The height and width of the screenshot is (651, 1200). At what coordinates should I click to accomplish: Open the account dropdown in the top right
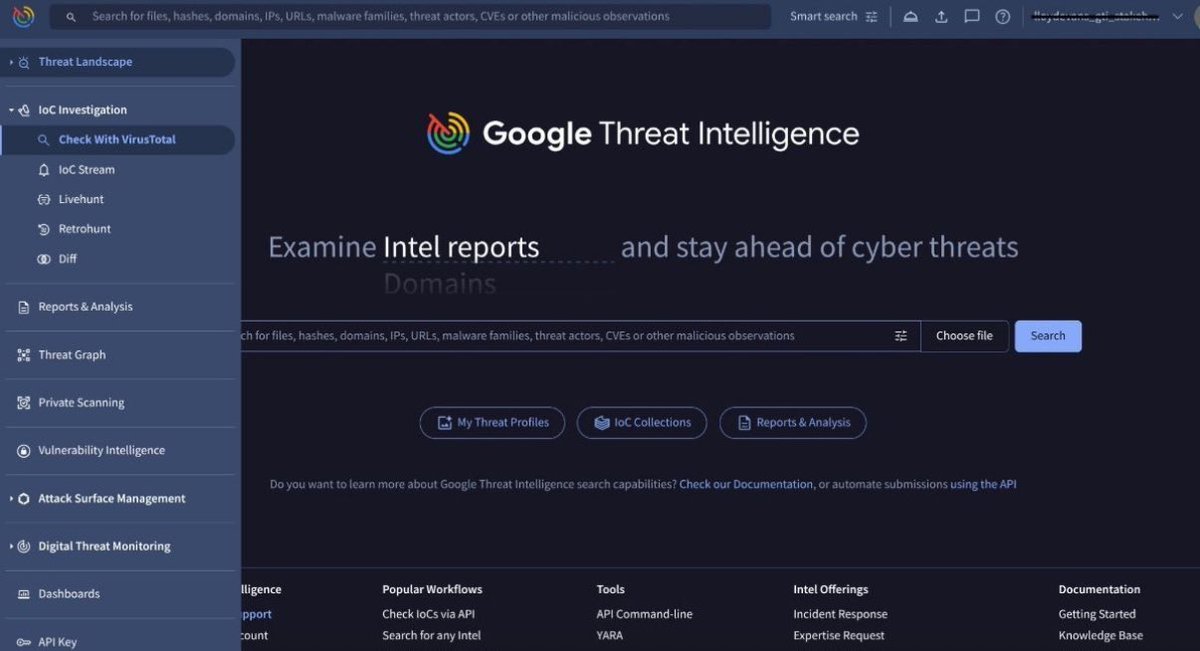1178,16
